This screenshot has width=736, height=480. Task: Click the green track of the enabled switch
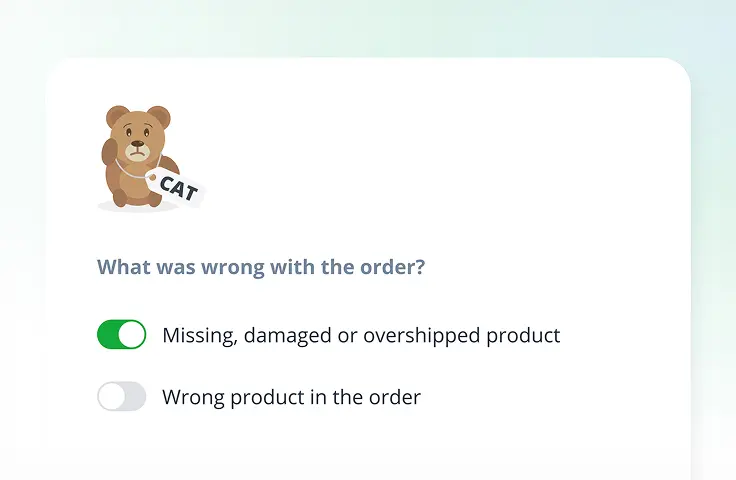point(108,335)
